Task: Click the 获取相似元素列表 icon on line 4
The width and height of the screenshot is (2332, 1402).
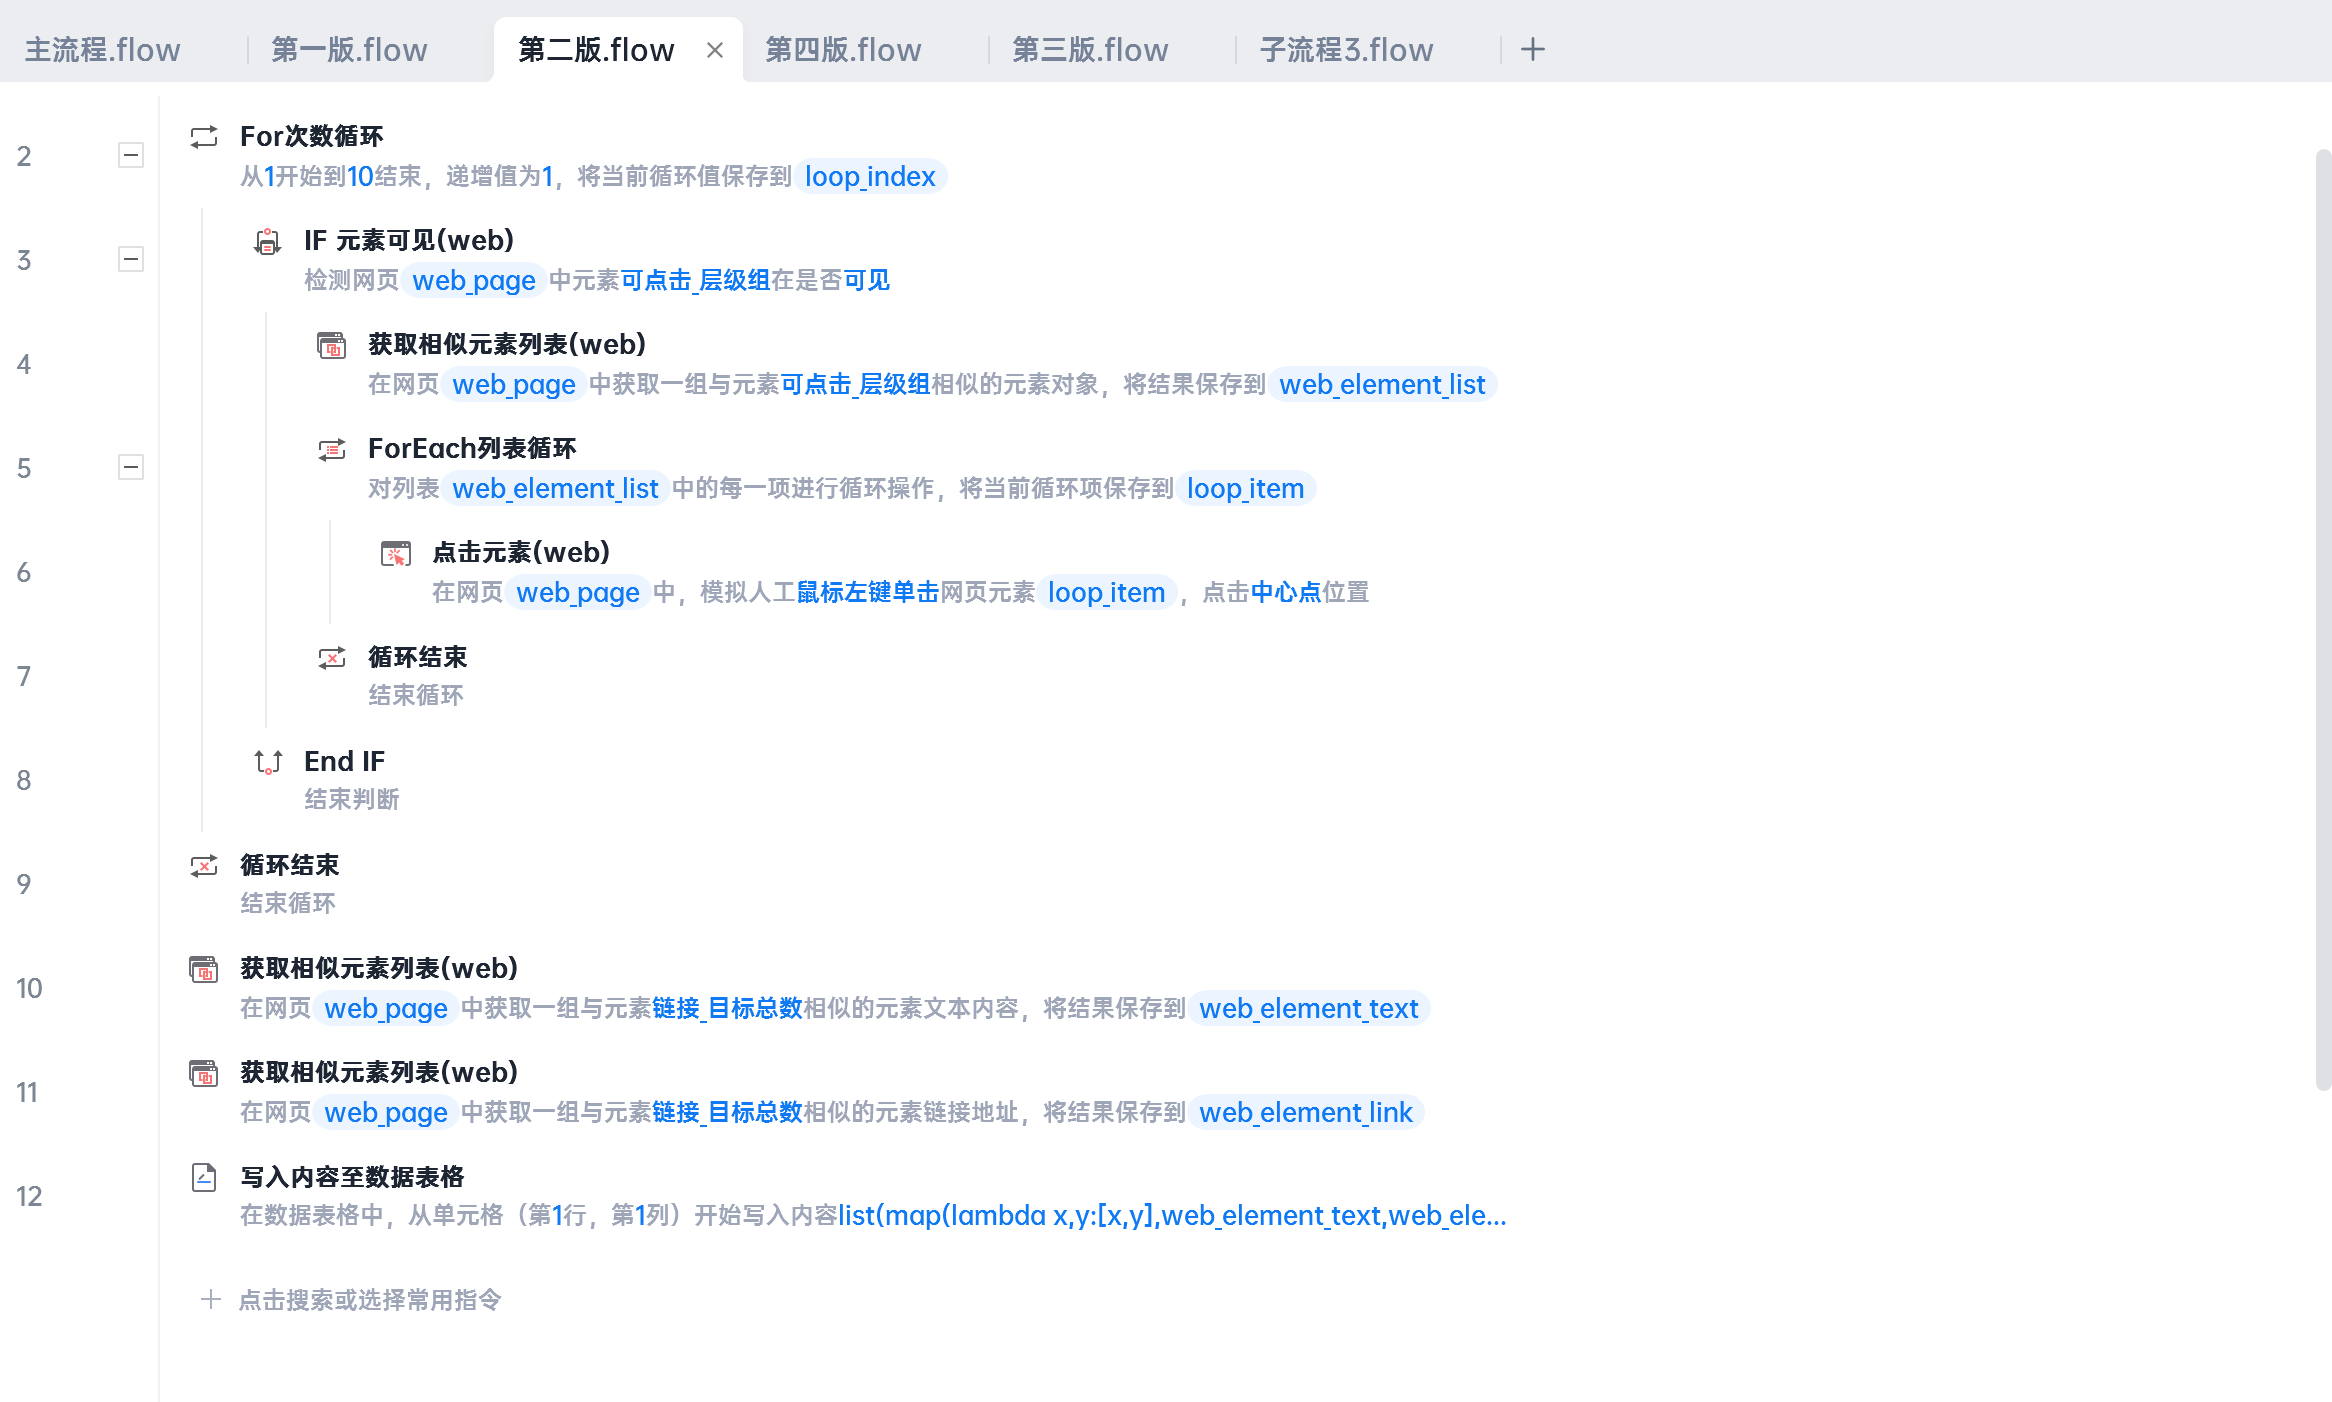Action: (332, 345)
